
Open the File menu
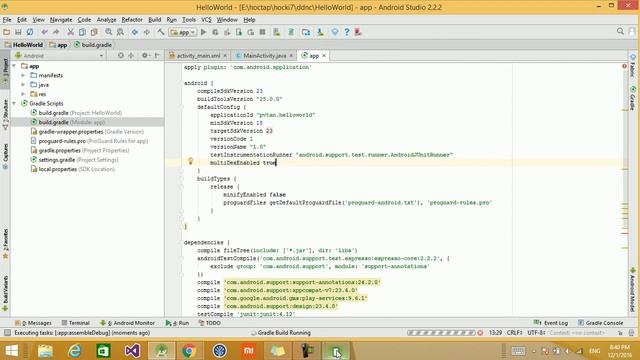pos(7,20)
